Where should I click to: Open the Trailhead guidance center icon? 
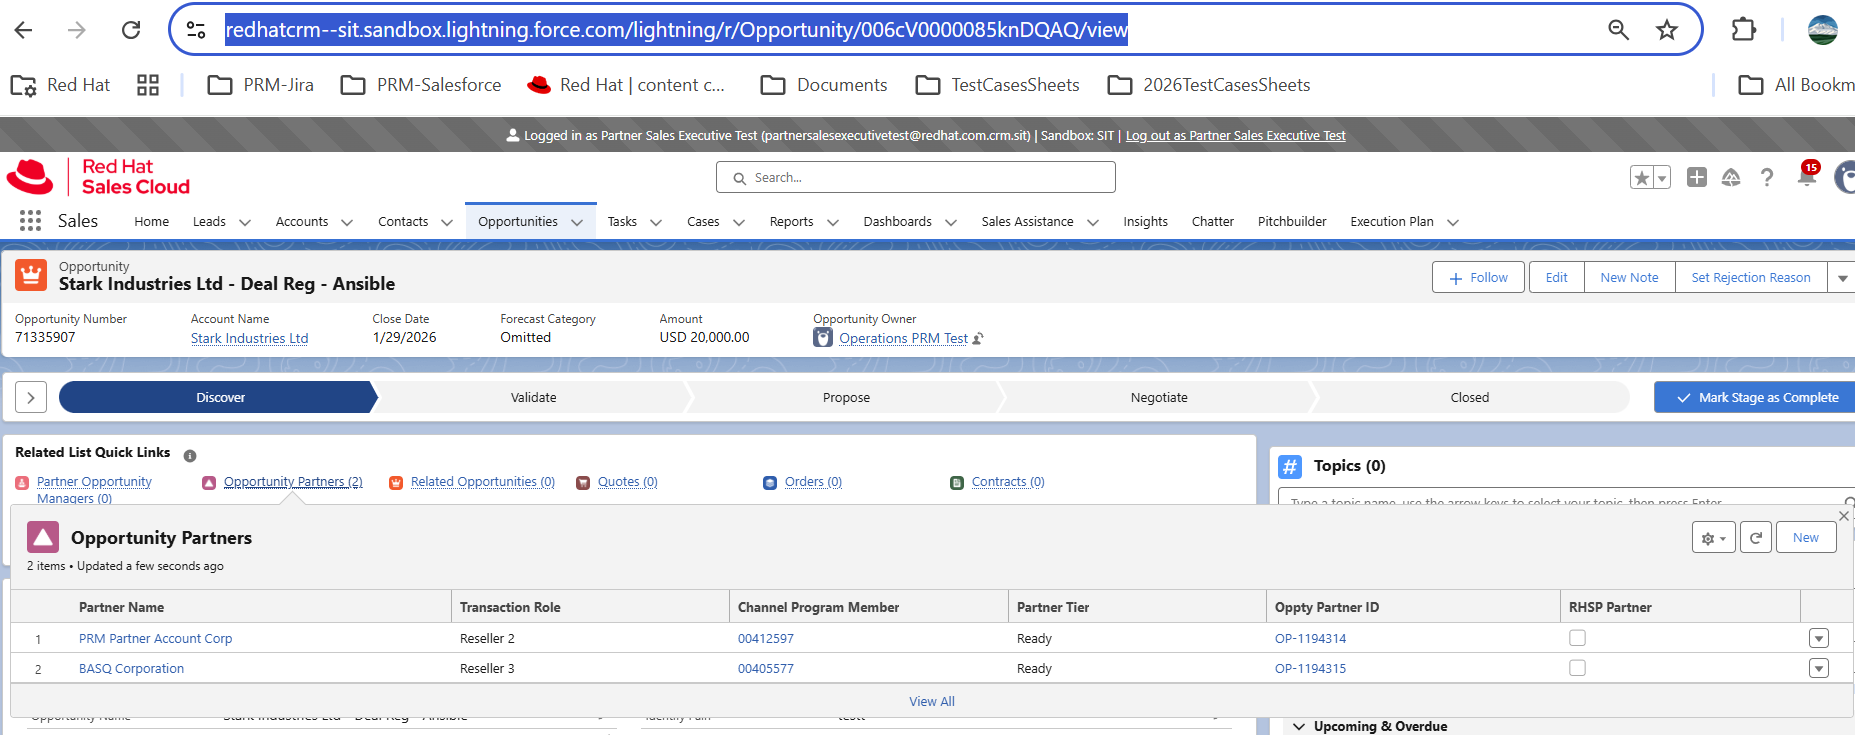pyautogui.click(x=1731, y=177)
